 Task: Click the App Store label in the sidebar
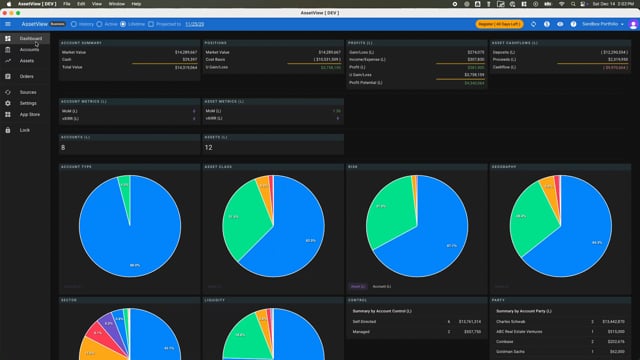click(x=30, y=115)
